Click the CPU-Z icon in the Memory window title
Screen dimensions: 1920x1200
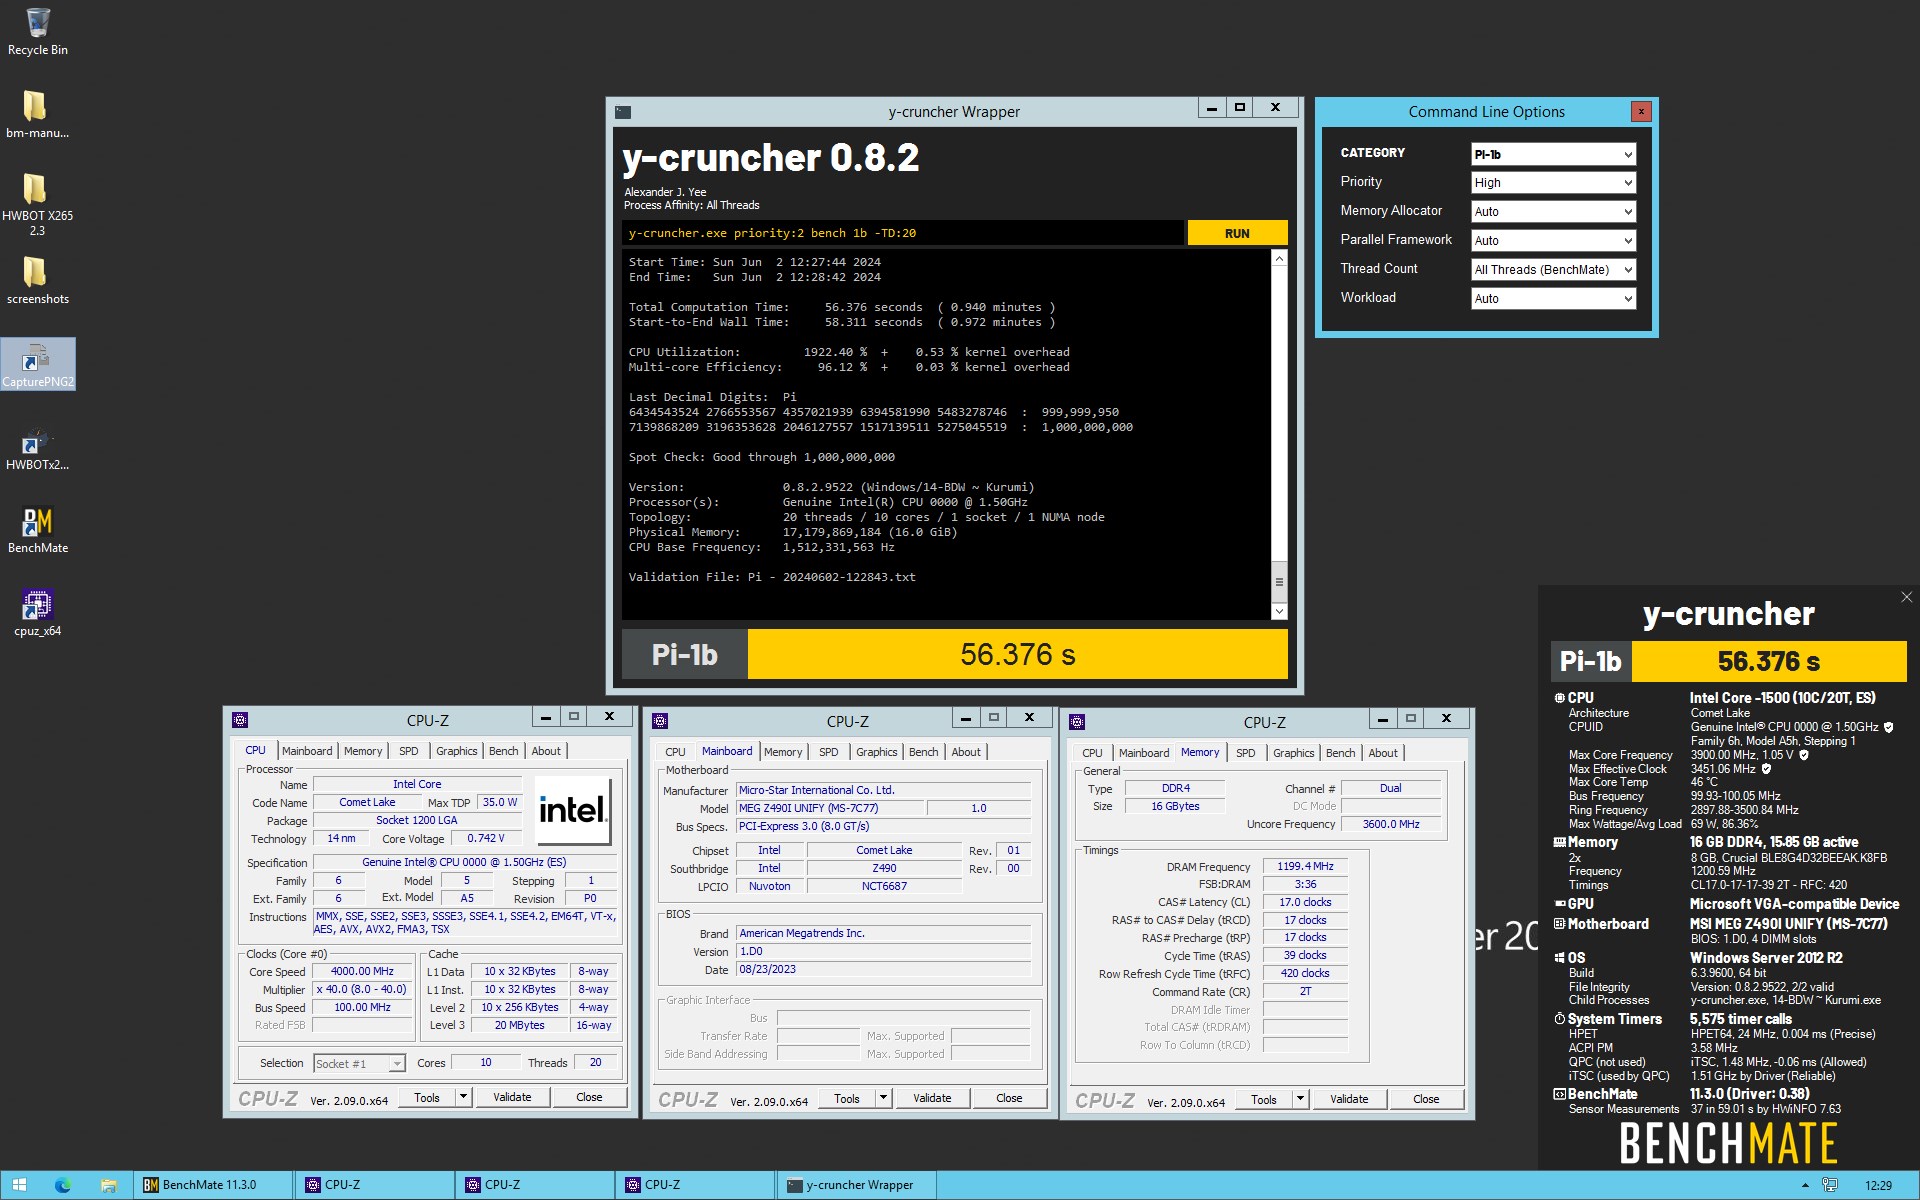tap(1077, 722)
